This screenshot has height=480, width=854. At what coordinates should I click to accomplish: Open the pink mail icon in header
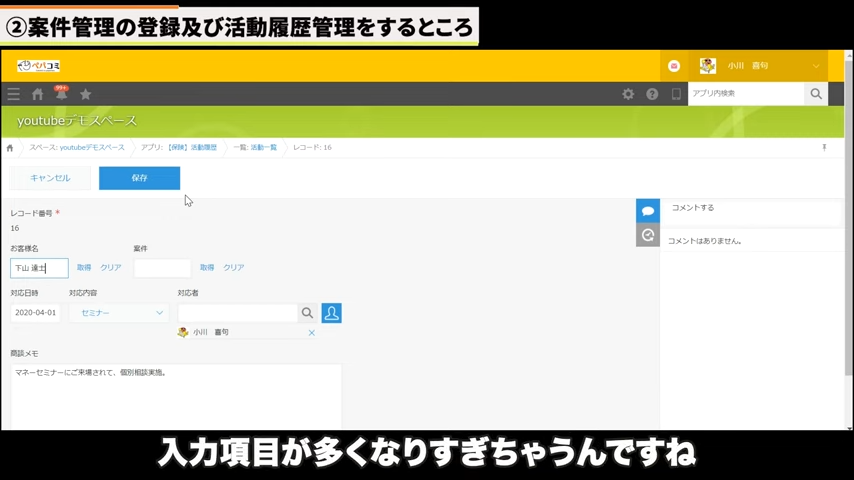click(x=674, y=66)
